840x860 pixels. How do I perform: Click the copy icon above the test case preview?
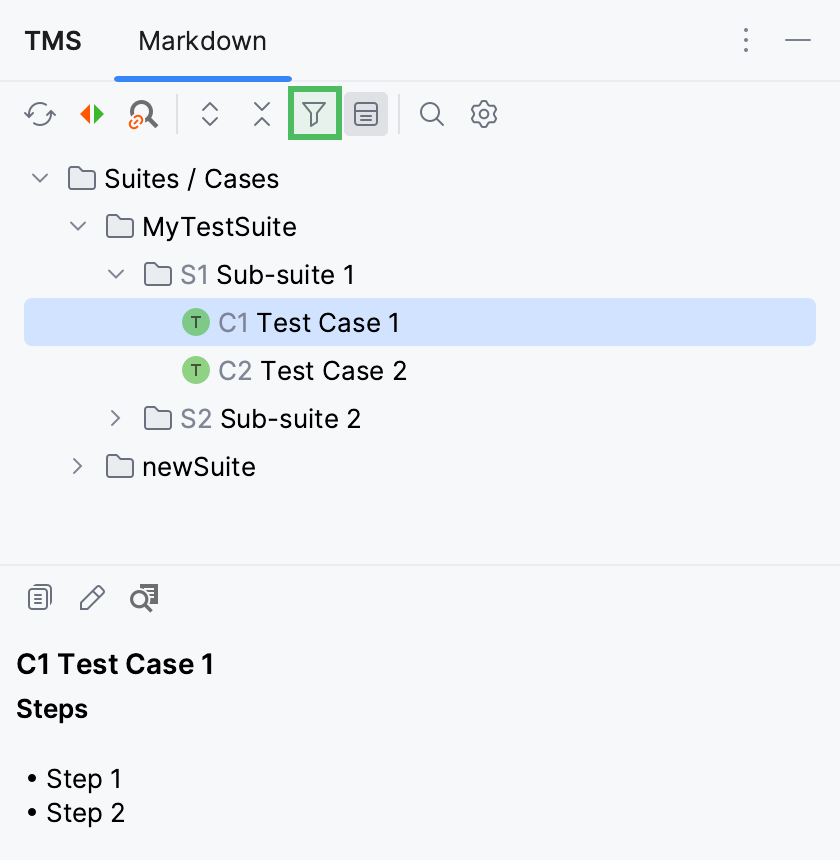point(39,597)
